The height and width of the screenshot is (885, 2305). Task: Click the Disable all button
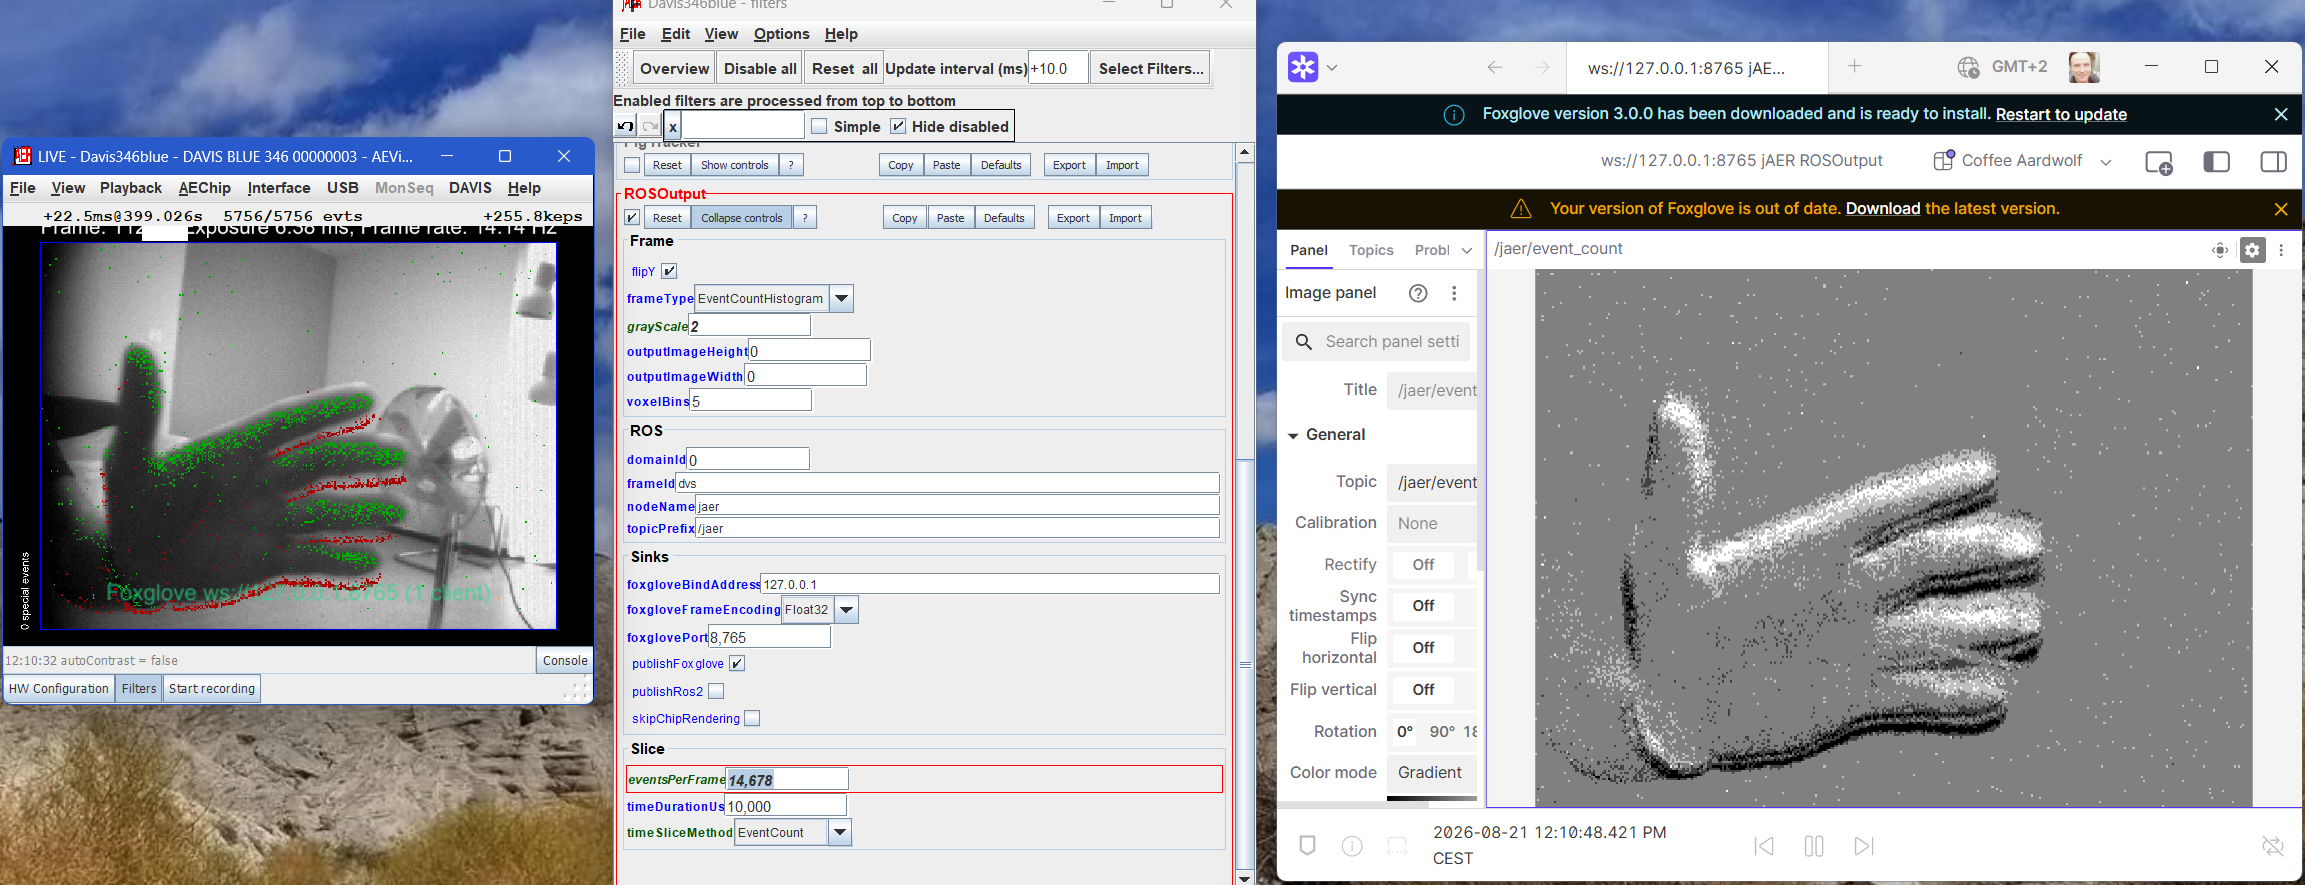[760, 69]
